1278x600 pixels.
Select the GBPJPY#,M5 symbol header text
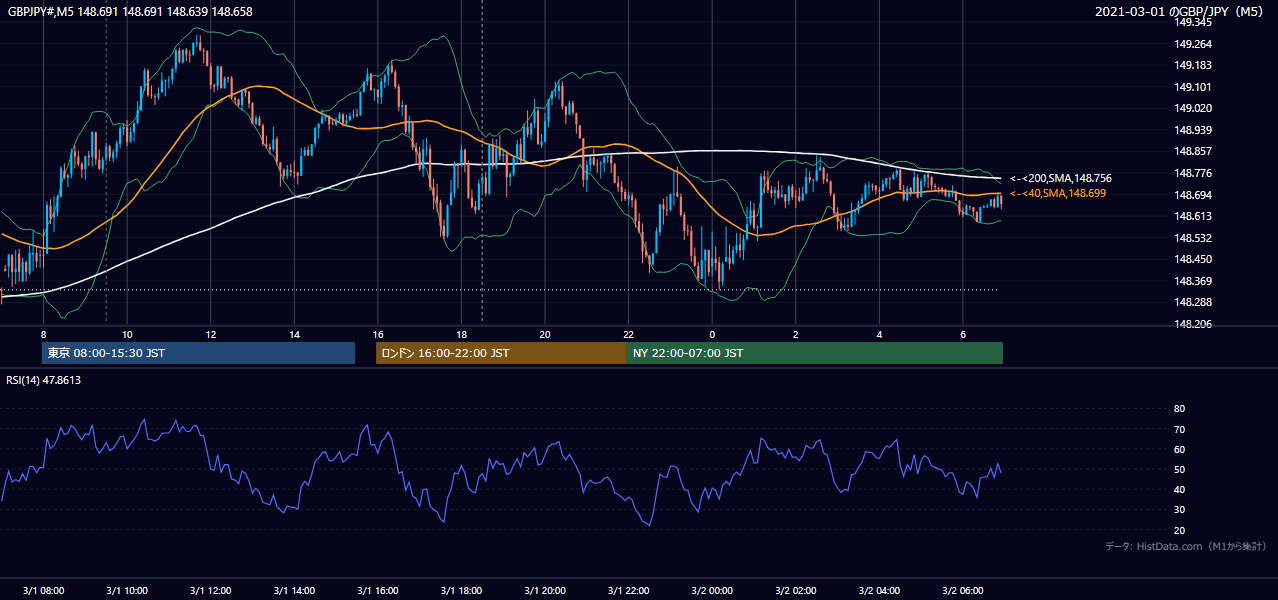click(42, 11)
